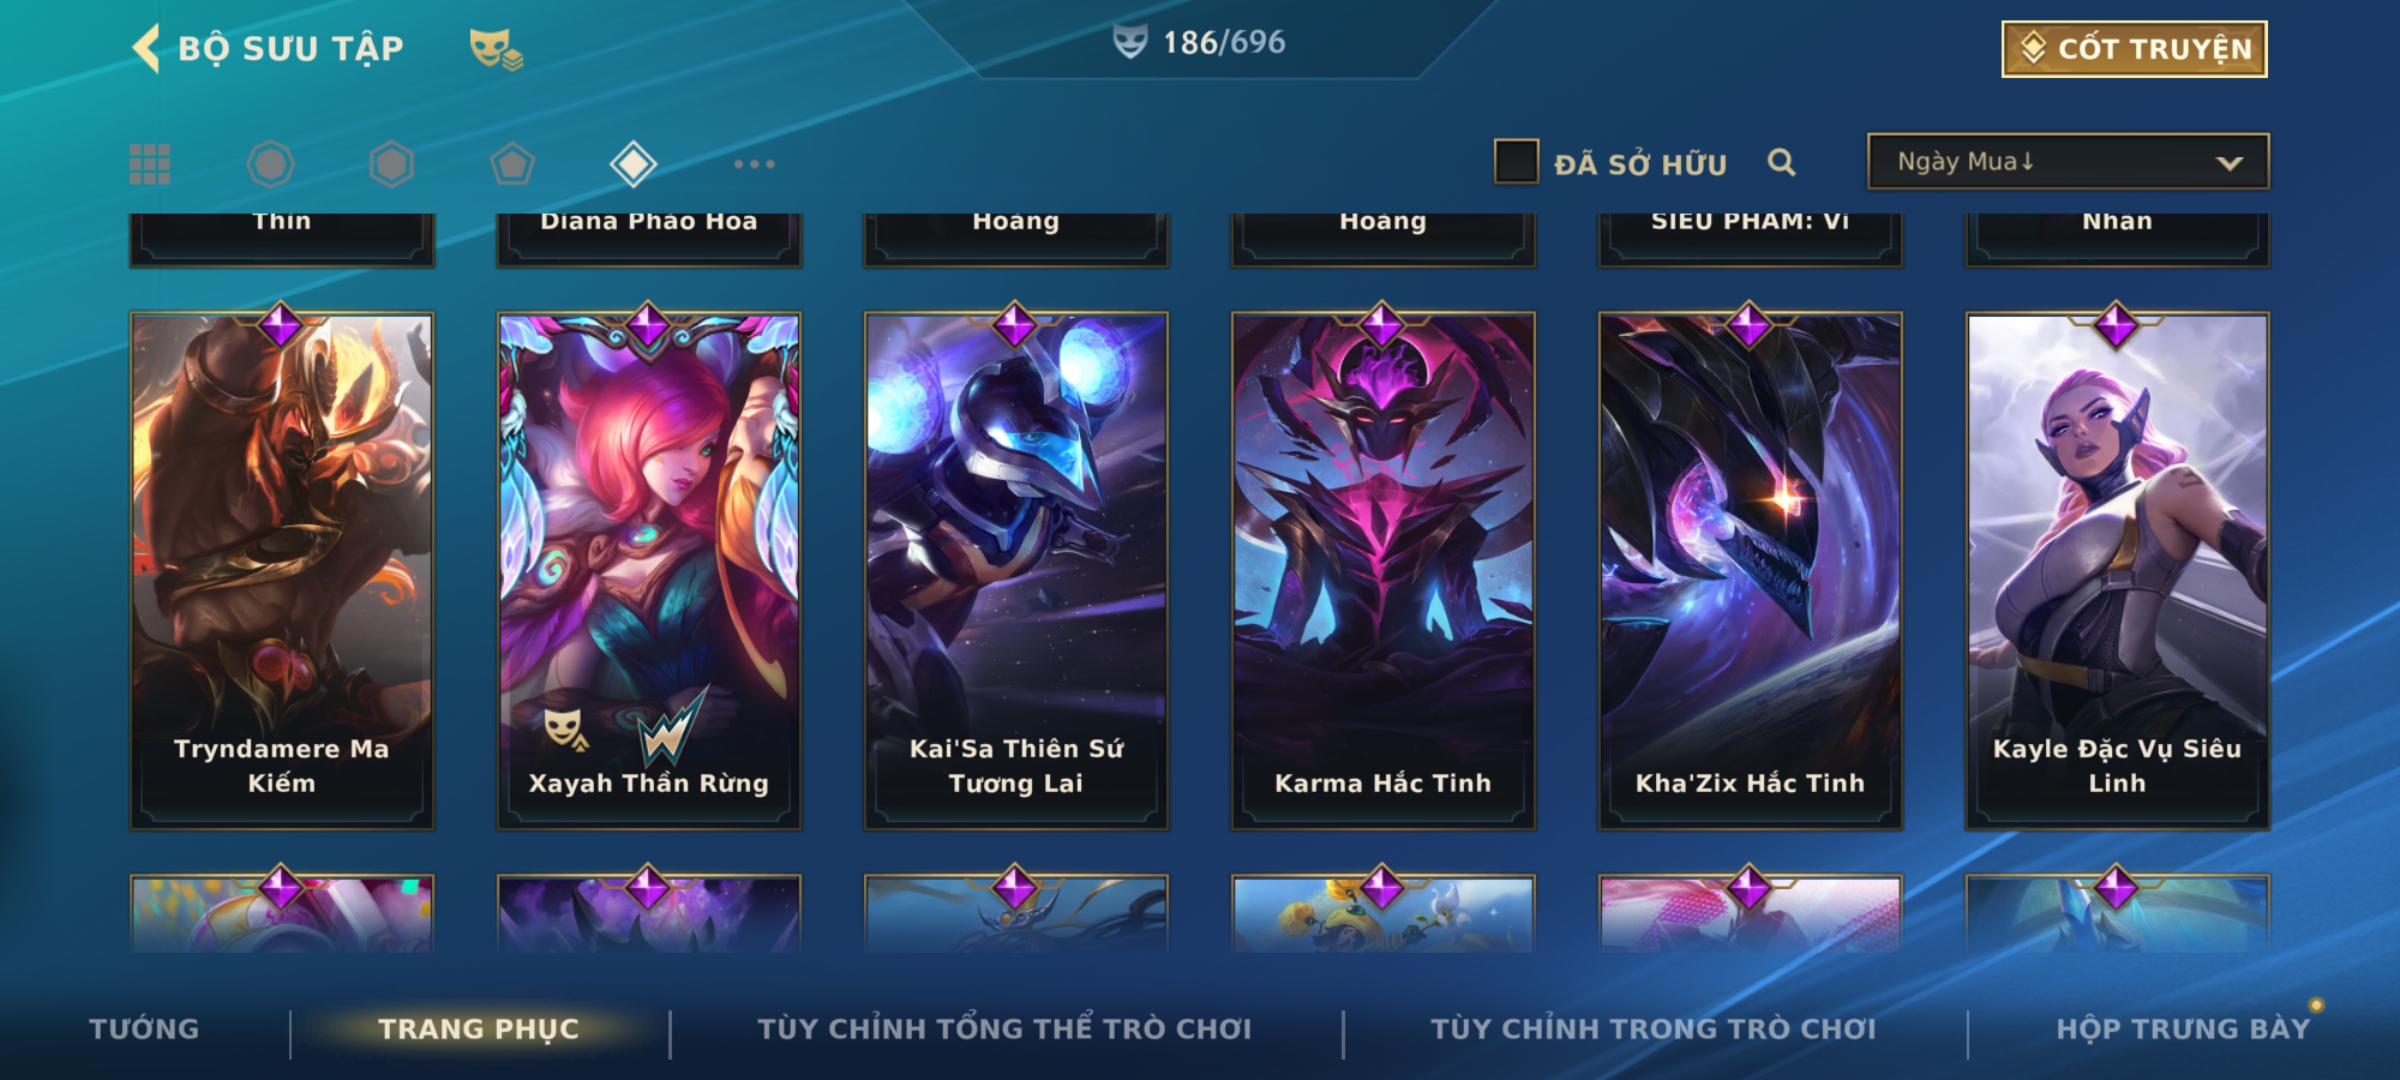2400x1080 pixels.
Task: Go back using the Bộ Sưu Tập arrow
Action: click(147, 48)
